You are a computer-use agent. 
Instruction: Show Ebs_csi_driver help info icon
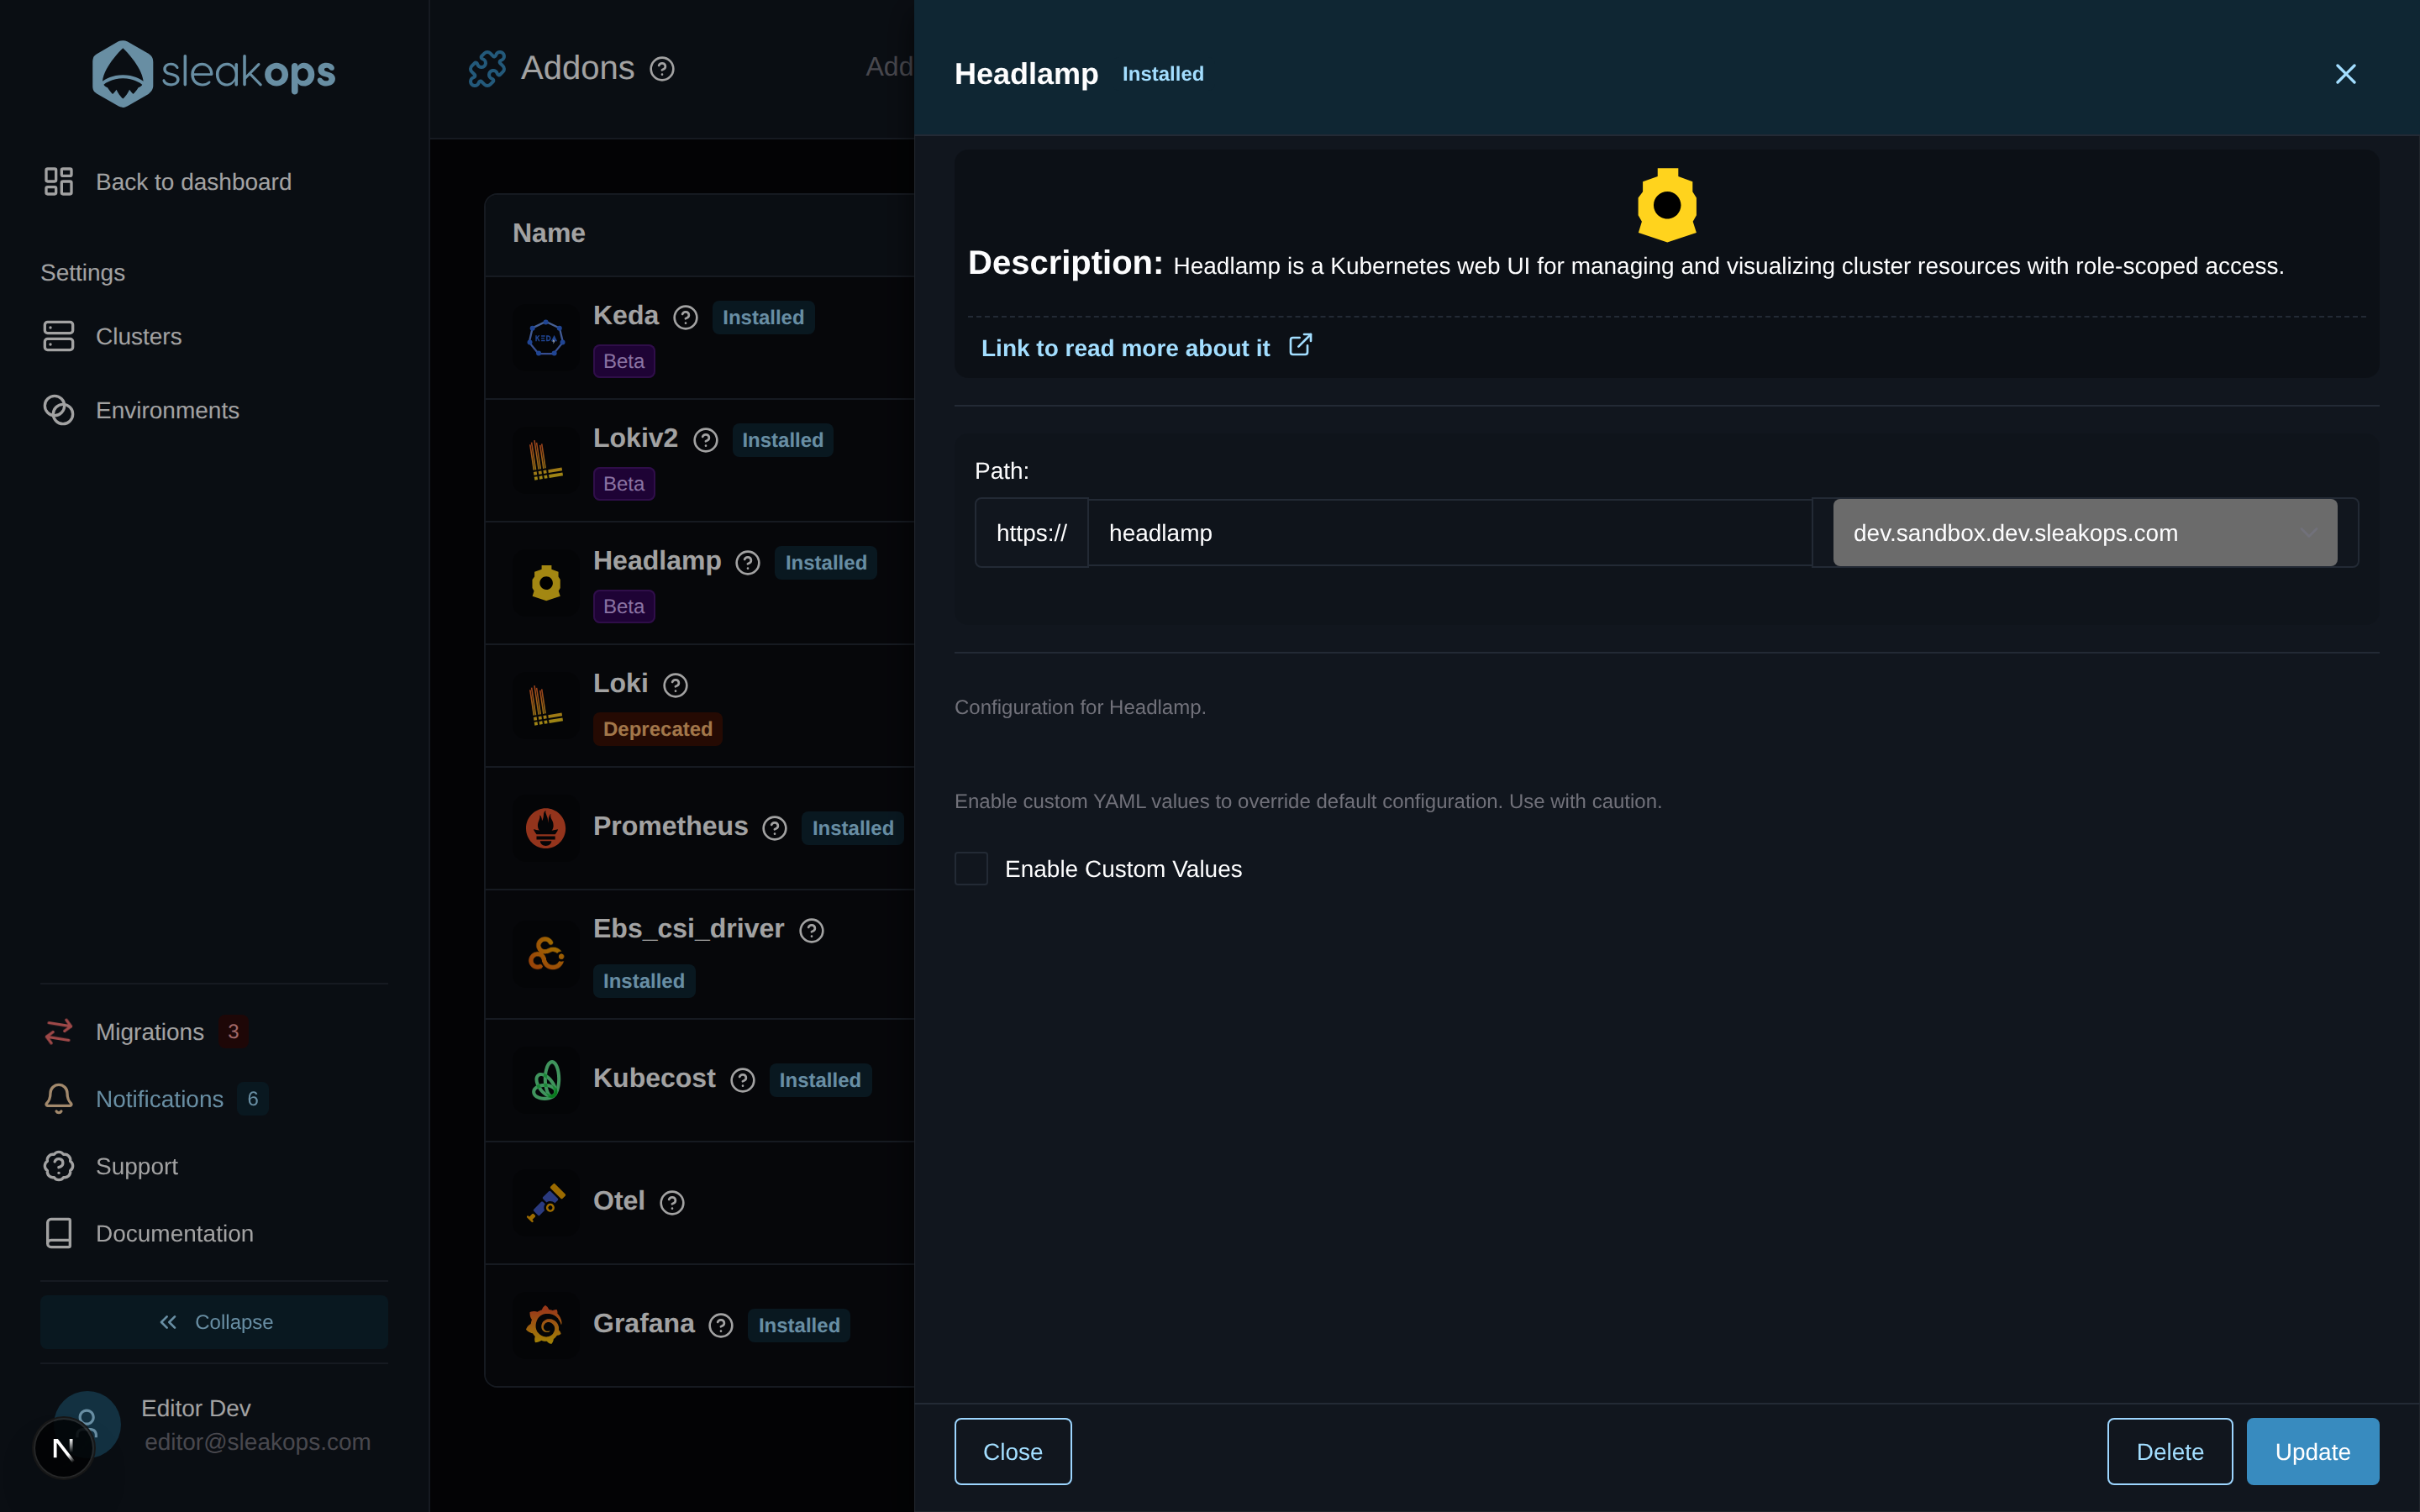tap(812, 931)
